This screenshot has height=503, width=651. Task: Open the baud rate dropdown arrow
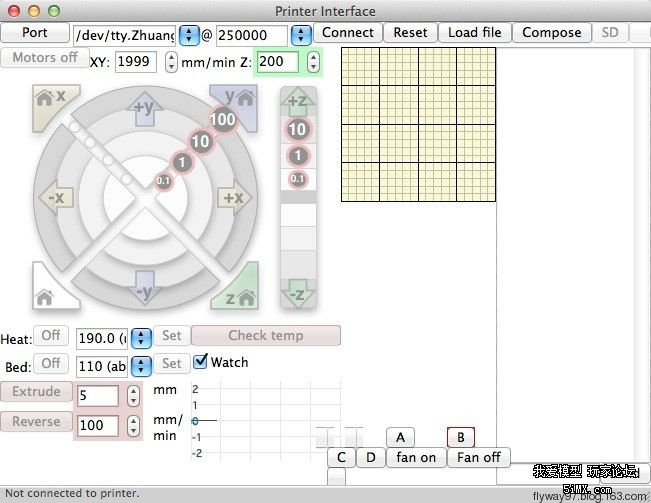point(301,35)
